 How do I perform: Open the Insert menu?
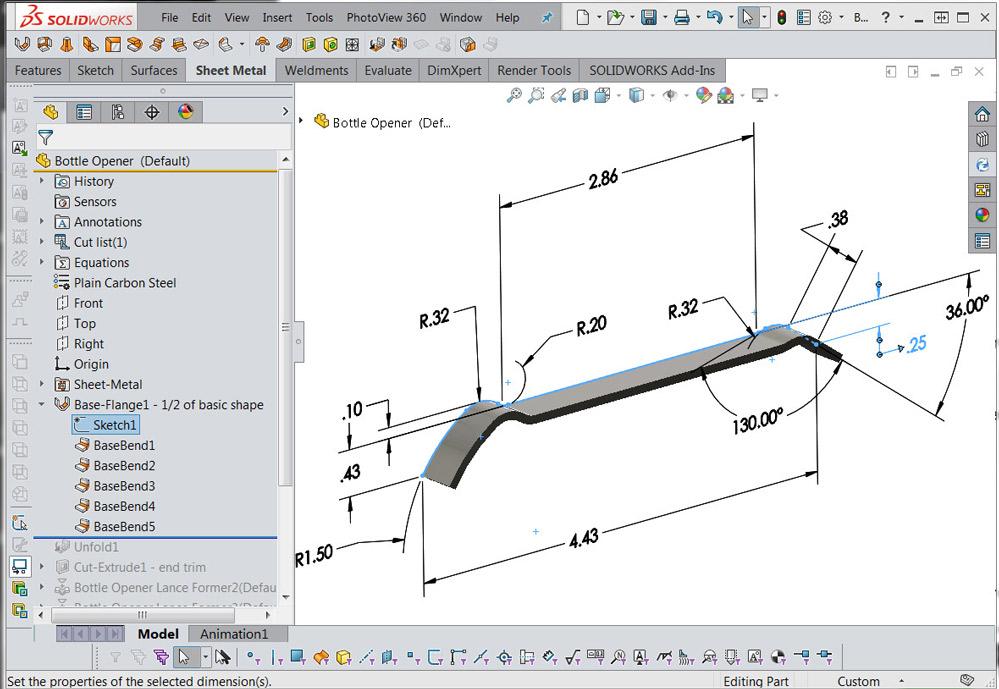(277, 17)
